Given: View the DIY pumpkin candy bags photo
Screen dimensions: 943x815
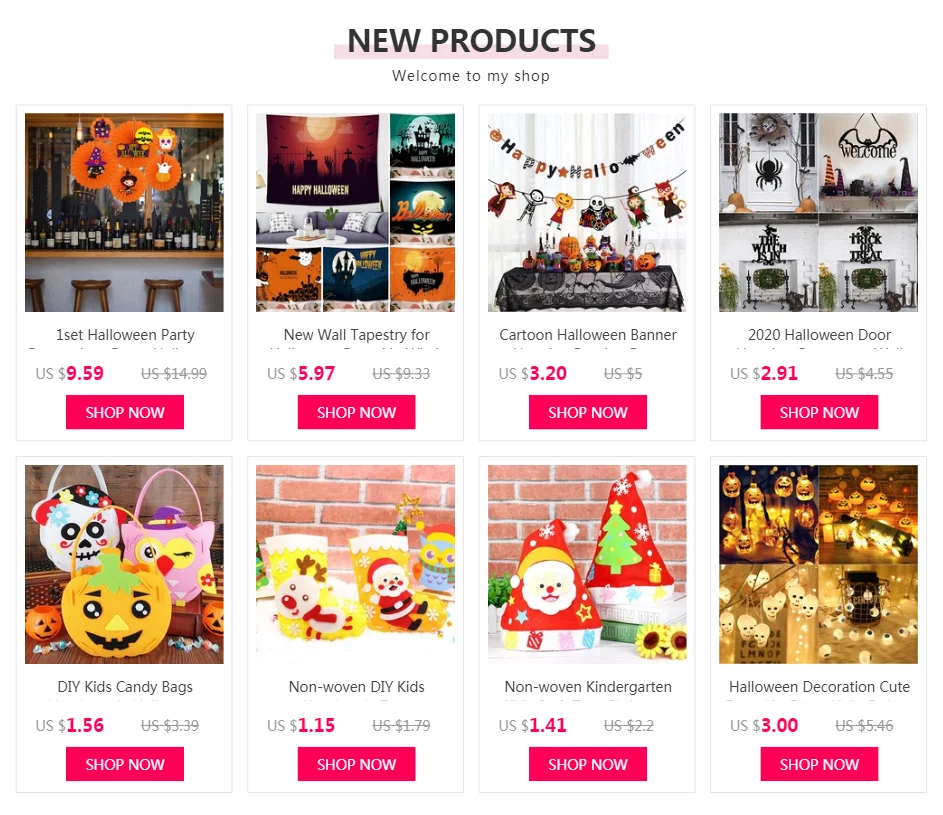Looking at the screenshot, I should 124,564.
